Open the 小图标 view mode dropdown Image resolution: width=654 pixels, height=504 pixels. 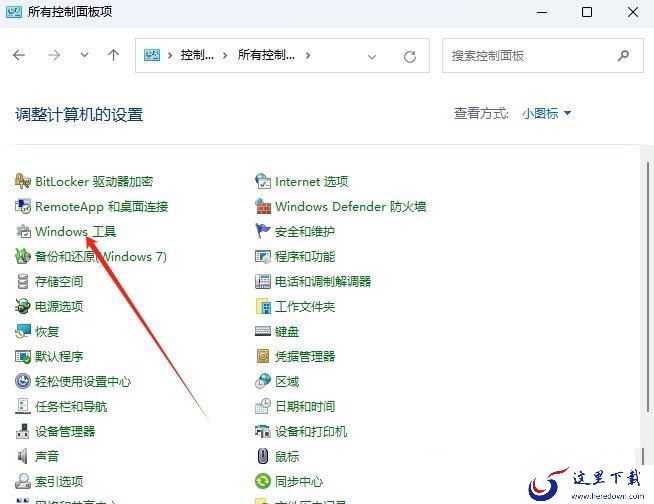546,113
